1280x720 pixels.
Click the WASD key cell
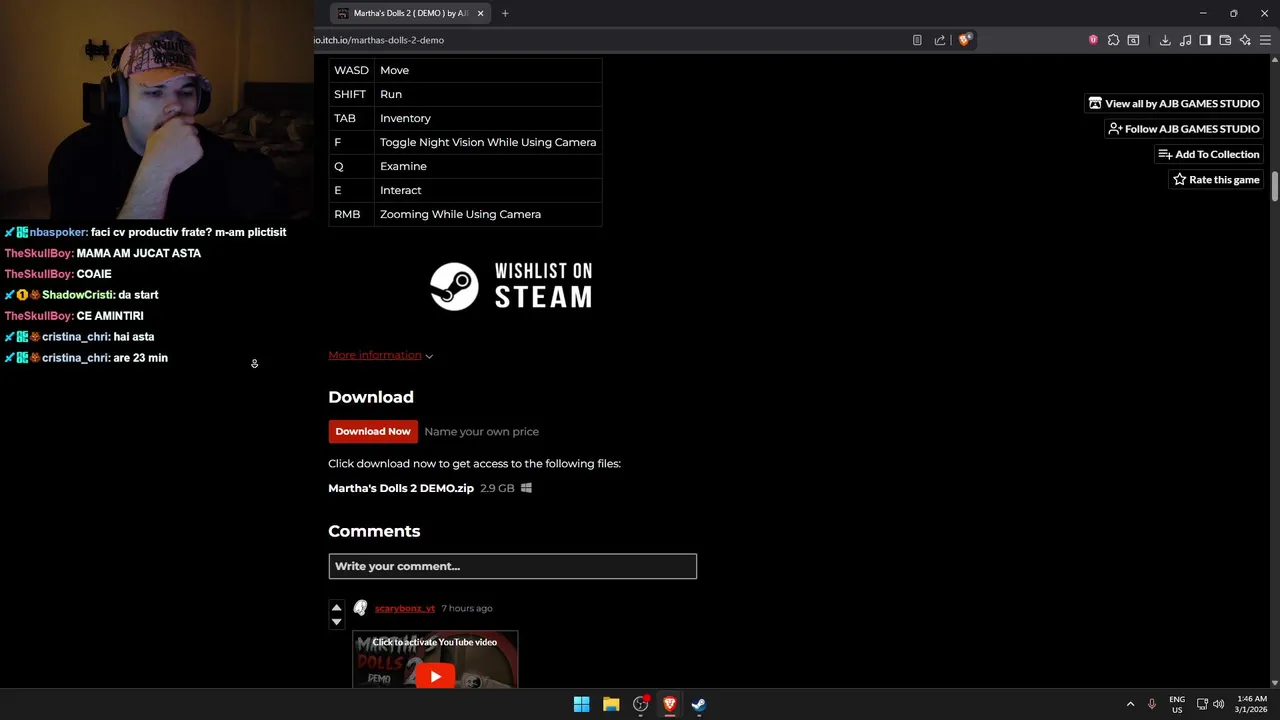351,70
